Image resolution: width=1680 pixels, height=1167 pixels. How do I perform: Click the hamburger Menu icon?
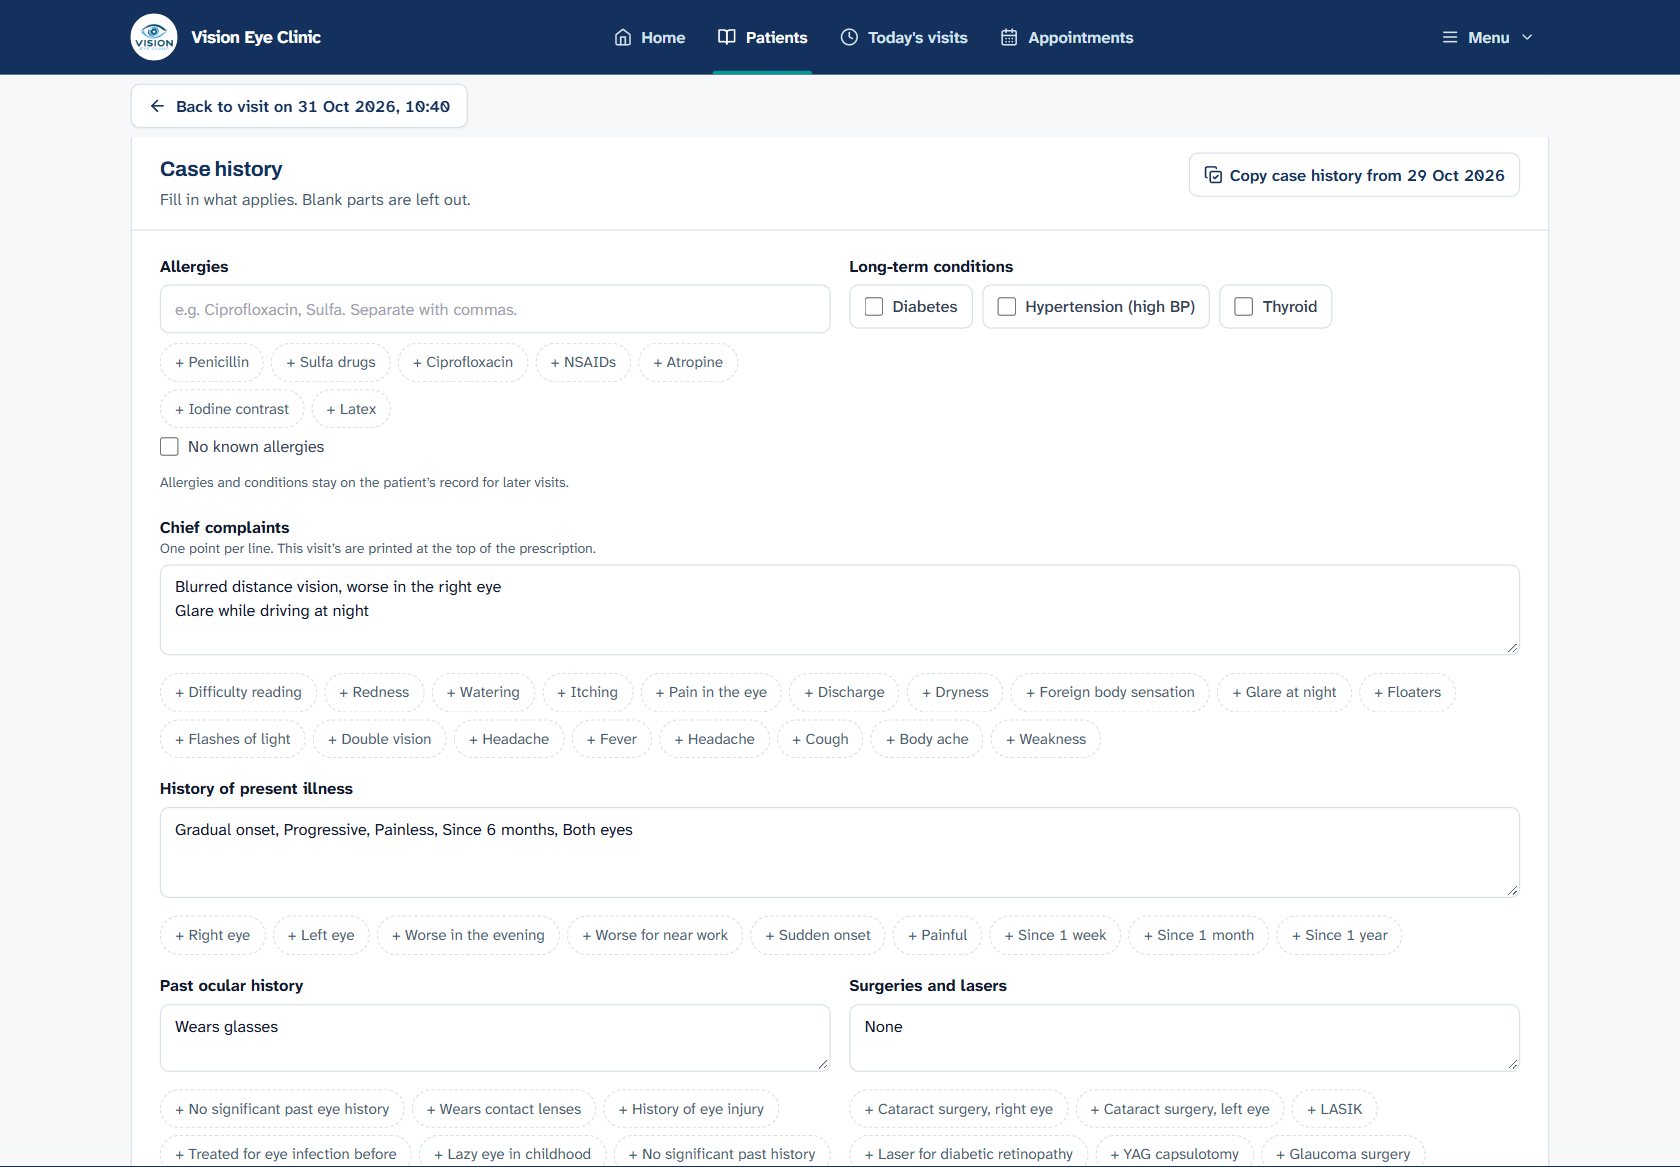click(x=1450, y=37)
